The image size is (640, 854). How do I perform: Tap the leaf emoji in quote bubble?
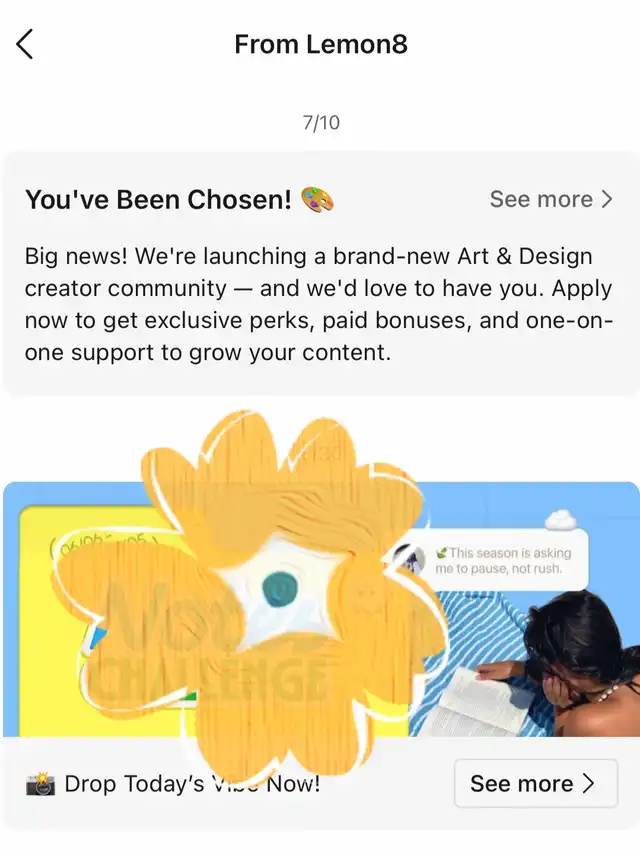tap(442, 553)
